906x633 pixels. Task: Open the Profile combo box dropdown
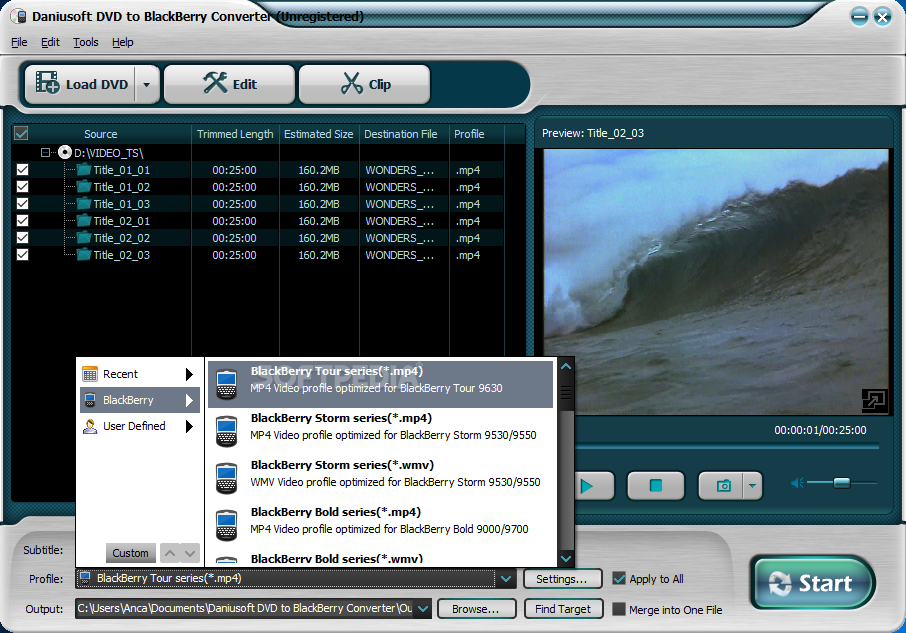point(506,579)
